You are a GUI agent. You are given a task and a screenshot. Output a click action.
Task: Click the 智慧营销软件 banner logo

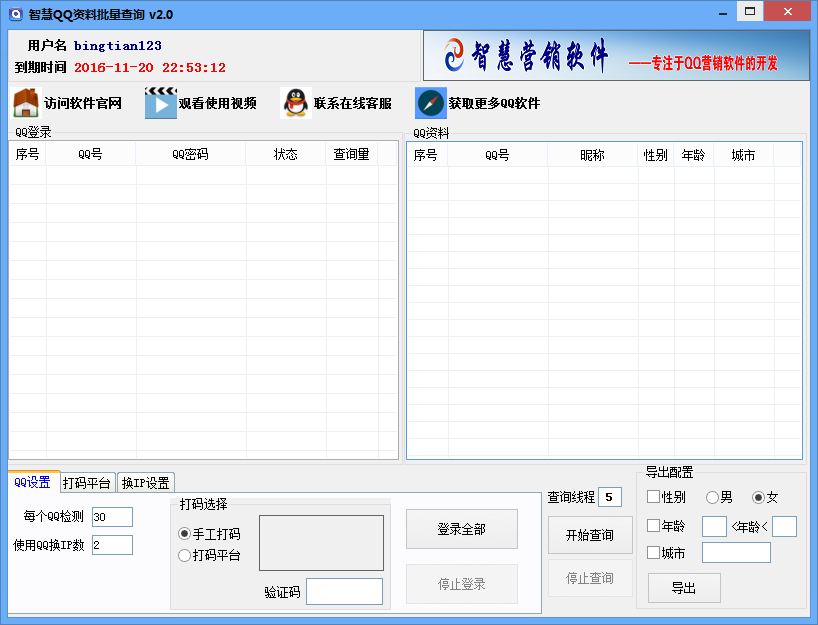tap(616, 56)
